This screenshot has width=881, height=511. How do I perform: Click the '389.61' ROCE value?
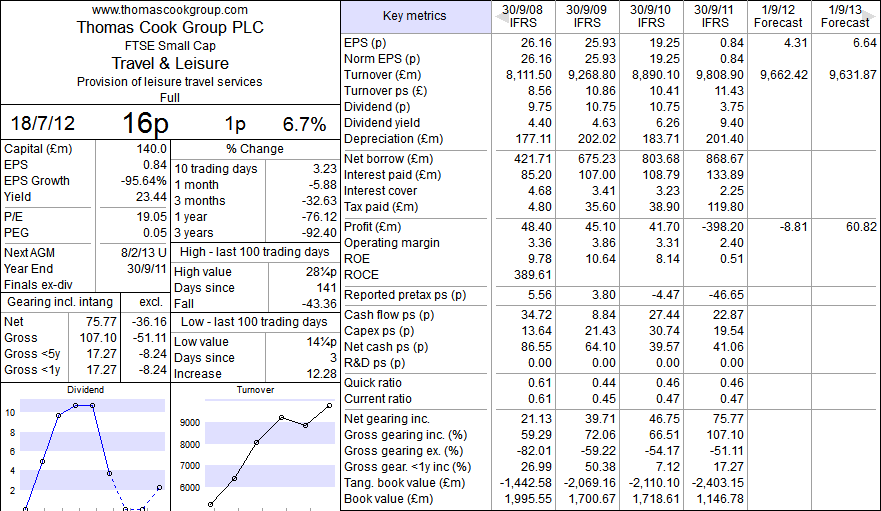tap(533, 275)
